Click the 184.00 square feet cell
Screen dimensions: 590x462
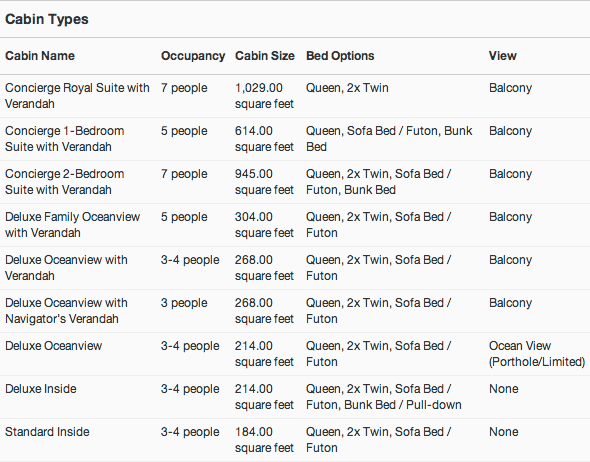point(264,440)
